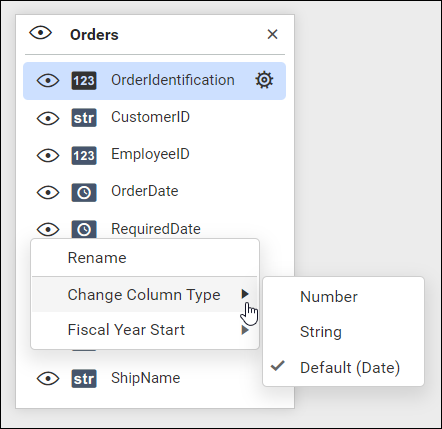Hide the CustomerID column

coord(48,118)
